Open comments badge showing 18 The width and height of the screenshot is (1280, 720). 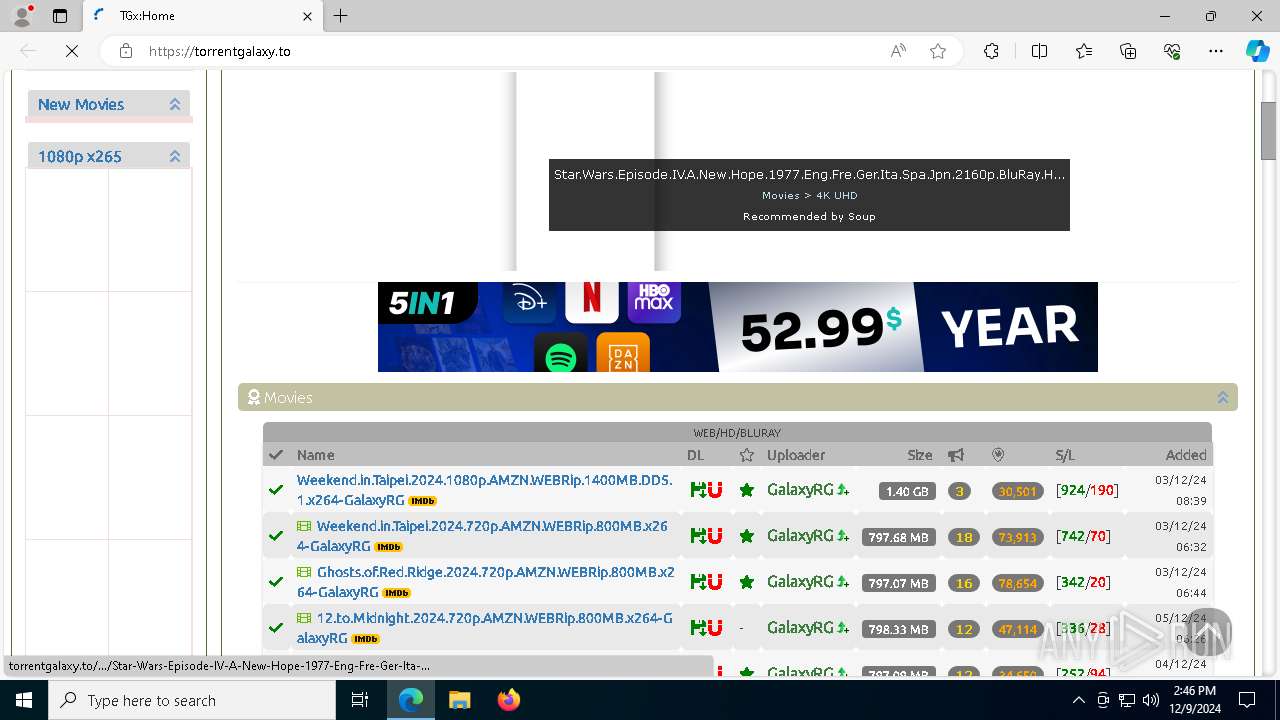pyautogui.click(x=964, y=537)
